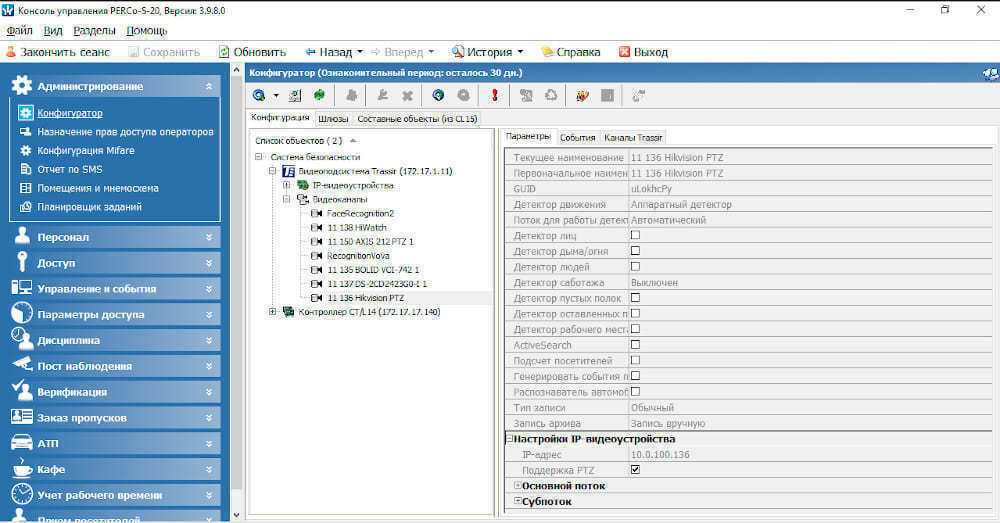
Task: Click the red exclamation mark toolbar icon
Action: (494, 96)
